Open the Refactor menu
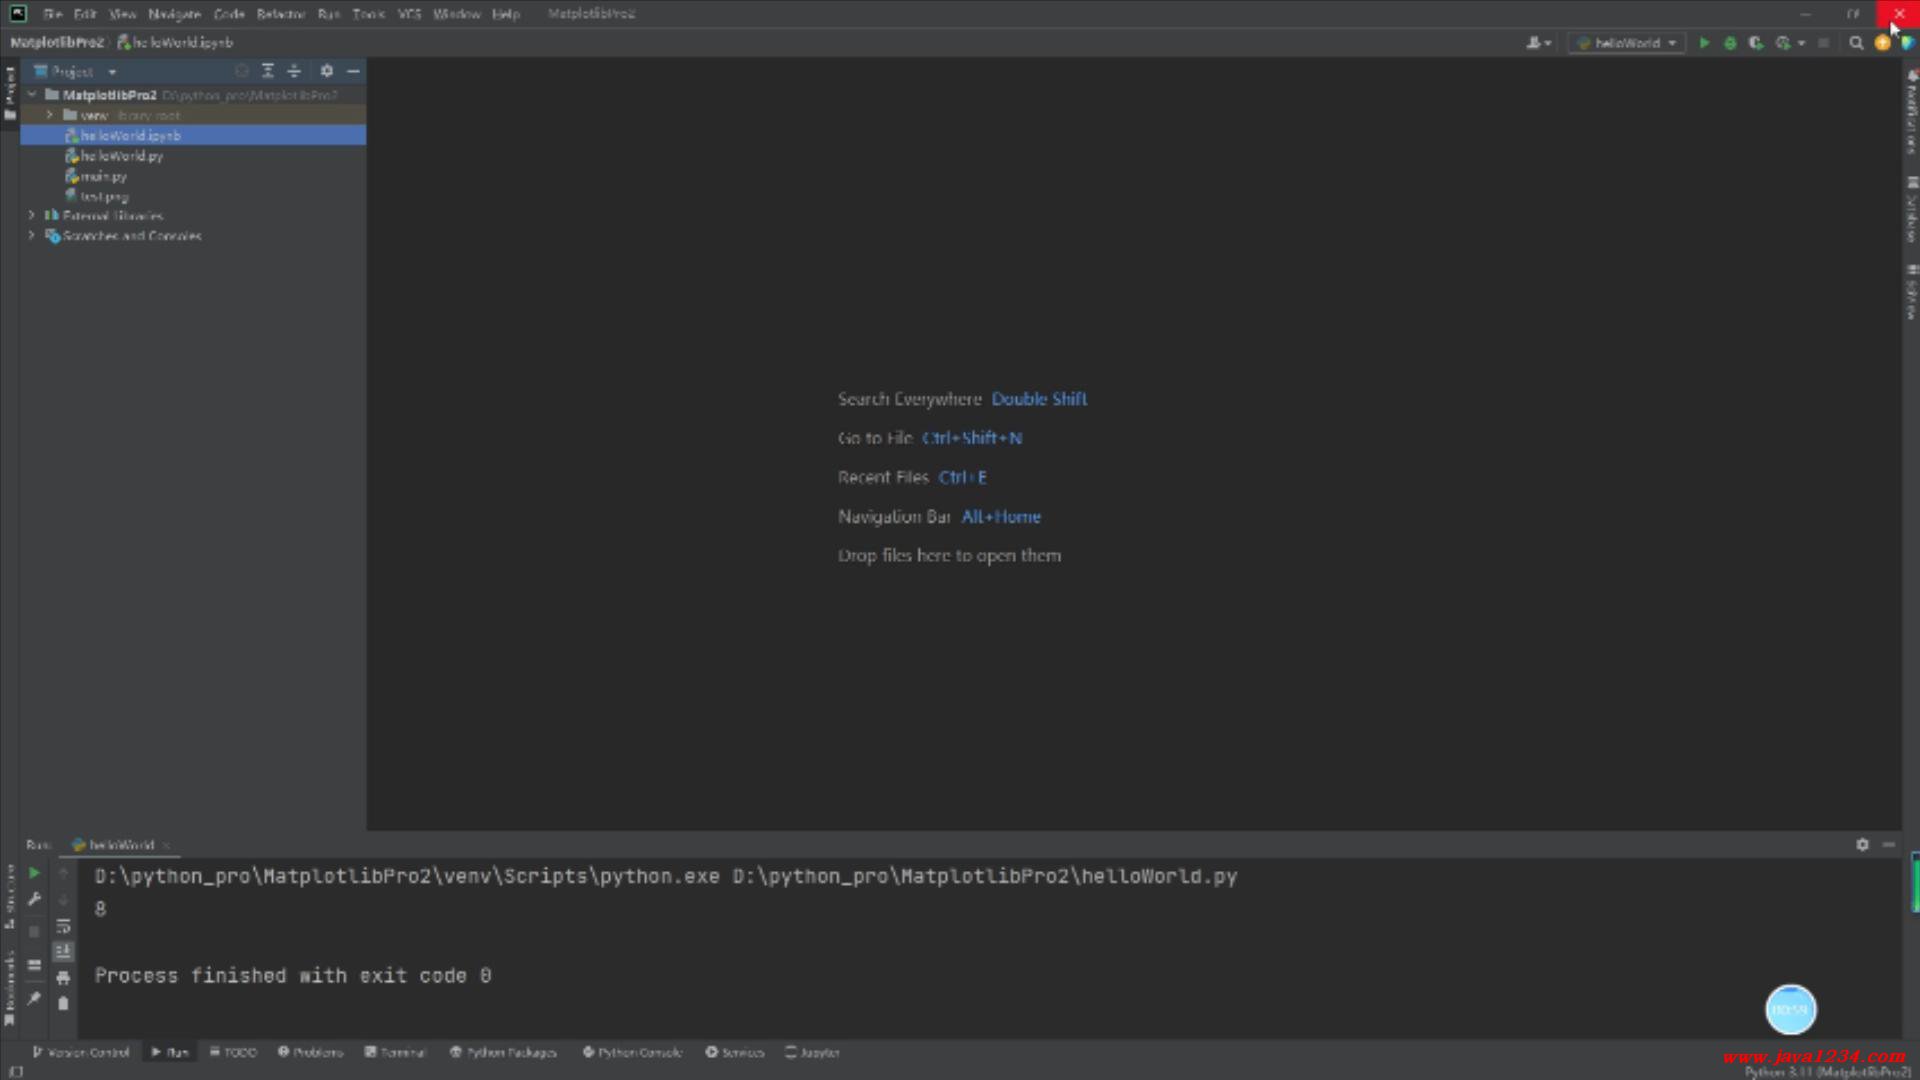The image size is (1920, 1080). 280,14
